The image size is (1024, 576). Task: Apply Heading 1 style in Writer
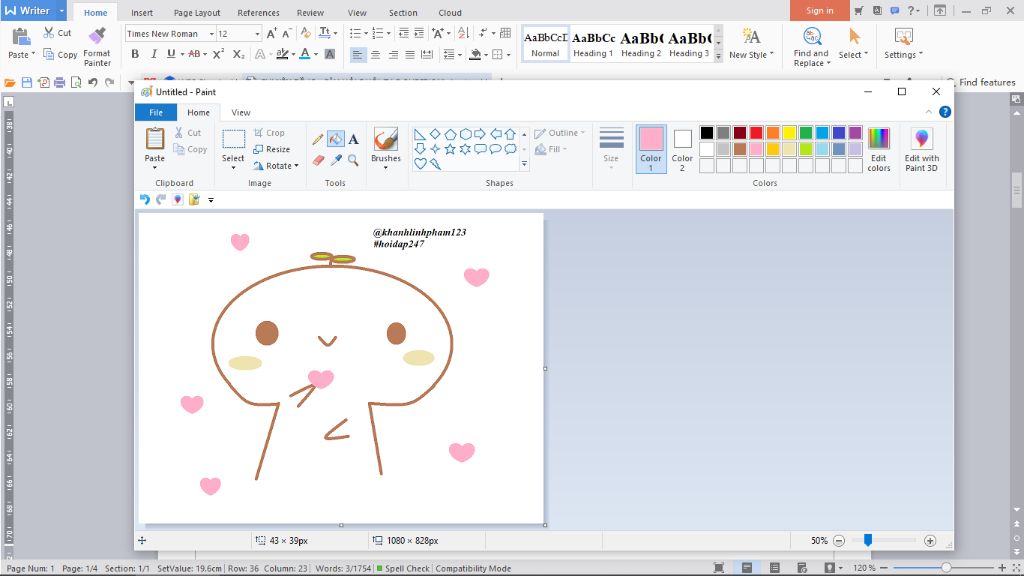point(593,44)
